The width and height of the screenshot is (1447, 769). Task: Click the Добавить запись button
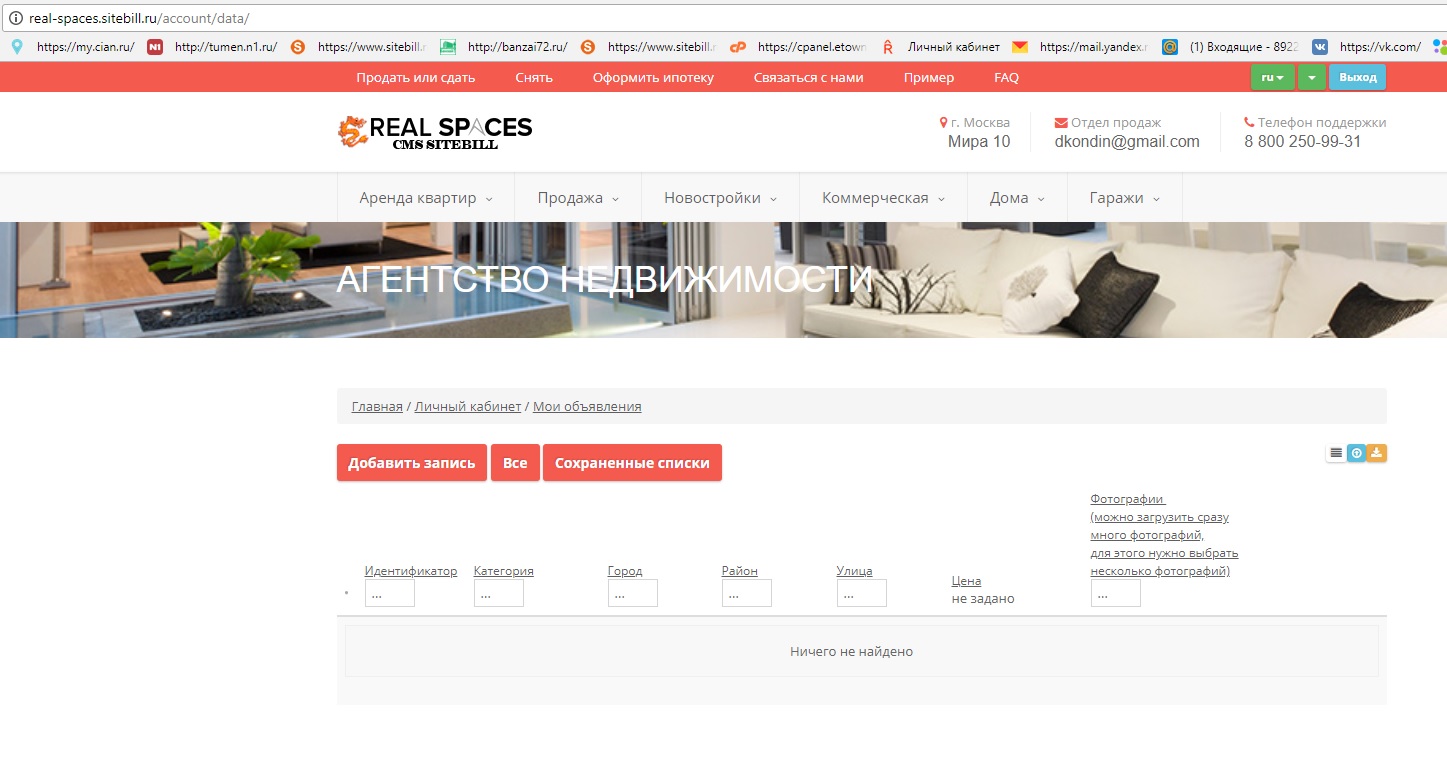pyautogui.click(x=412, y=463)
